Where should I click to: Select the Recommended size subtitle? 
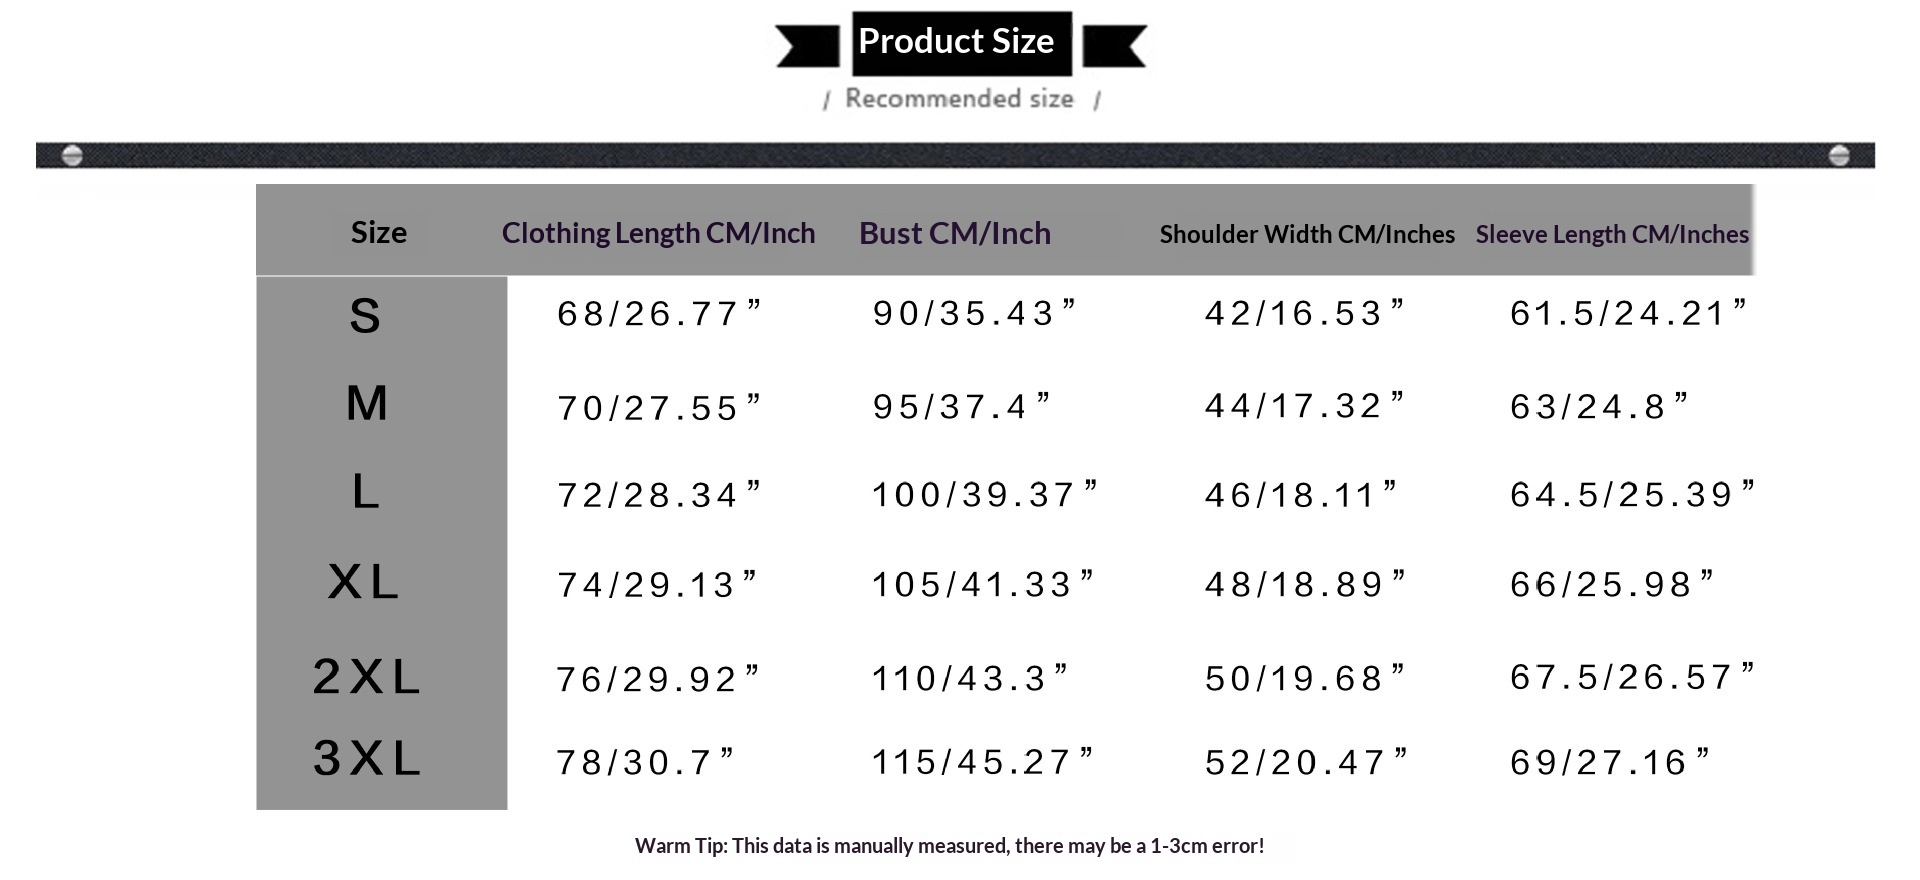coord(959,99)
